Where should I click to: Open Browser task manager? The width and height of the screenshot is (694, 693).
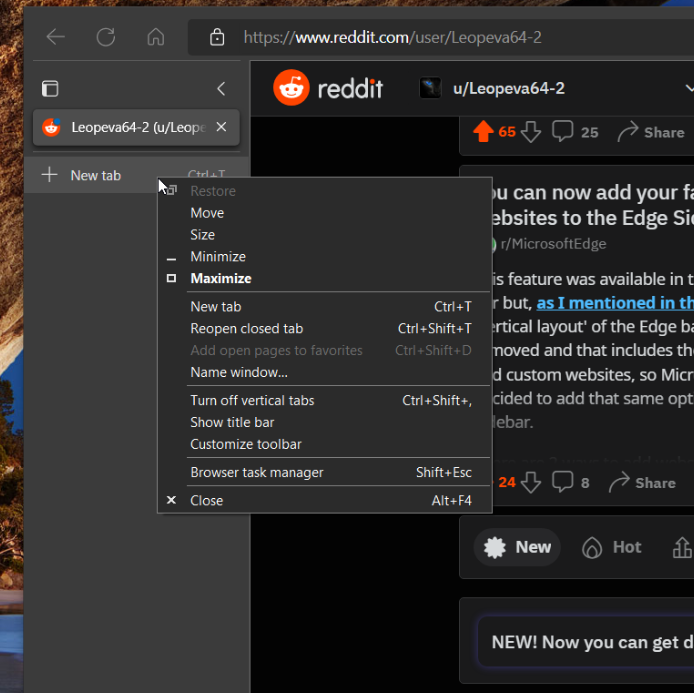pos(324,473)
